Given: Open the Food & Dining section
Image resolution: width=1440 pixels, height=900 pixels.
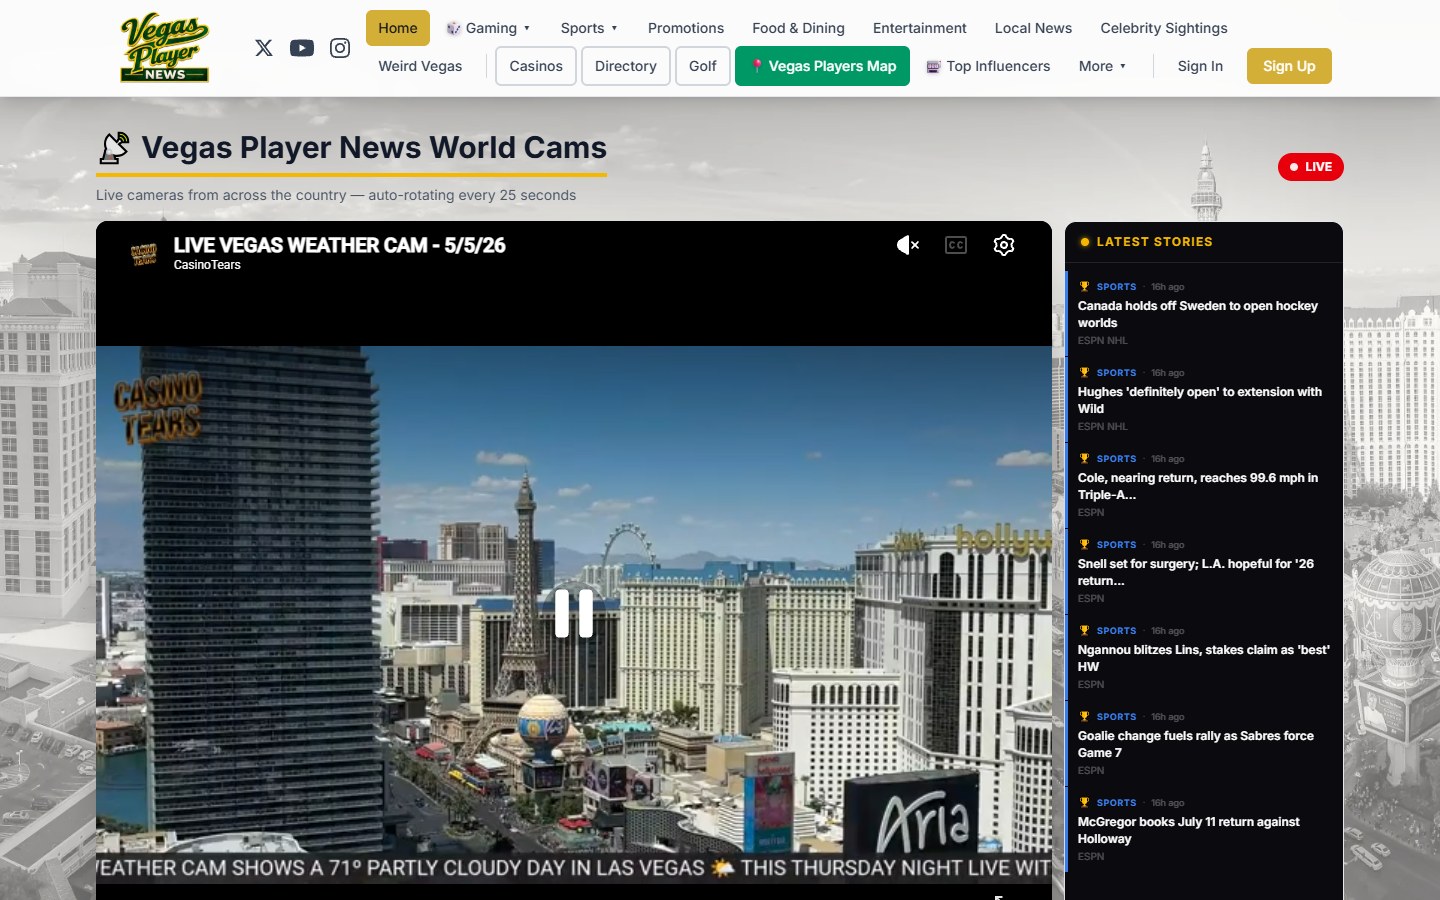Looking at the screenshot, I should coord(798,28).
